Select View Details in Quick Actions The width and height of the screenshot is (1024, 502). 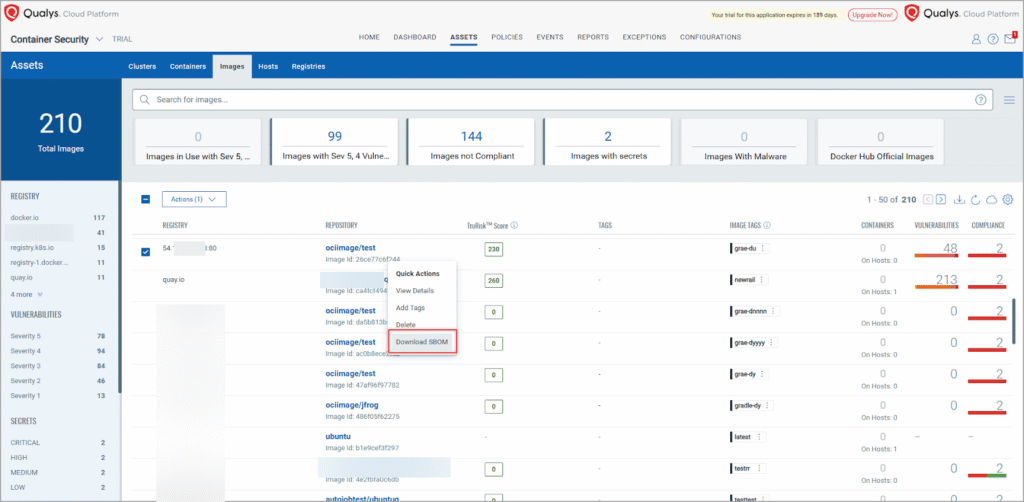[415, 290]
